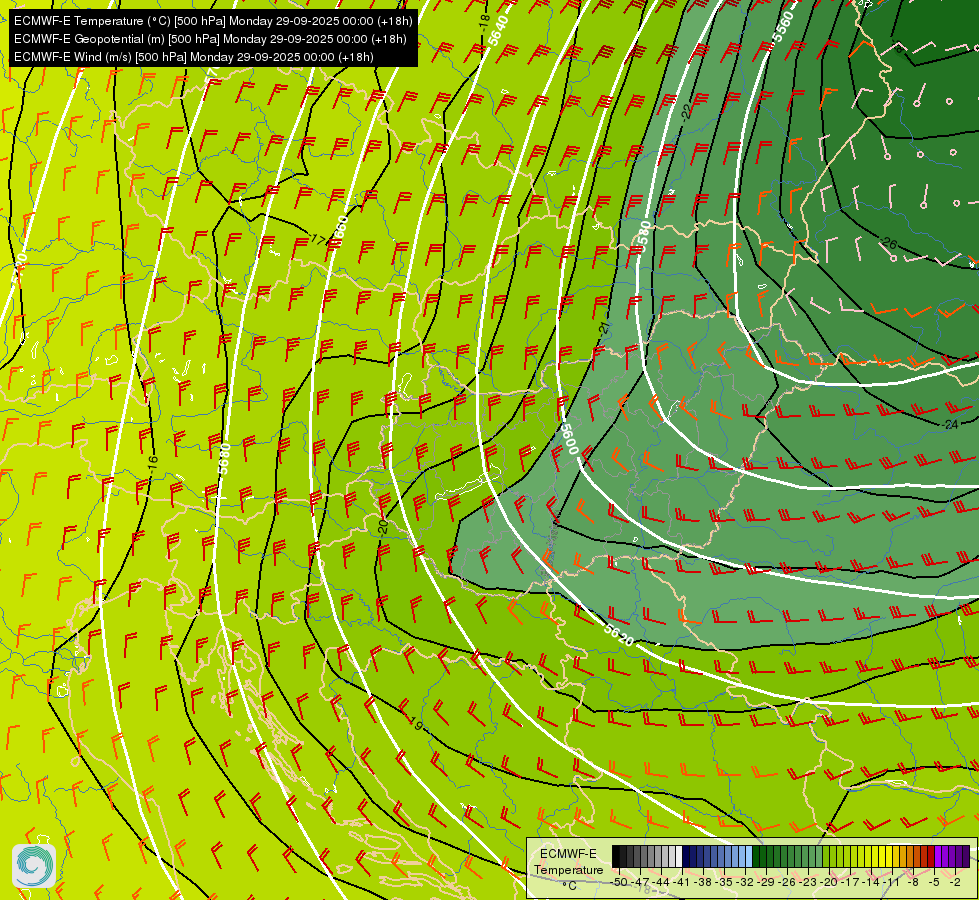Click the -35 legend scale value
This screenshot has height=900, width=979.
click(724, 882)
